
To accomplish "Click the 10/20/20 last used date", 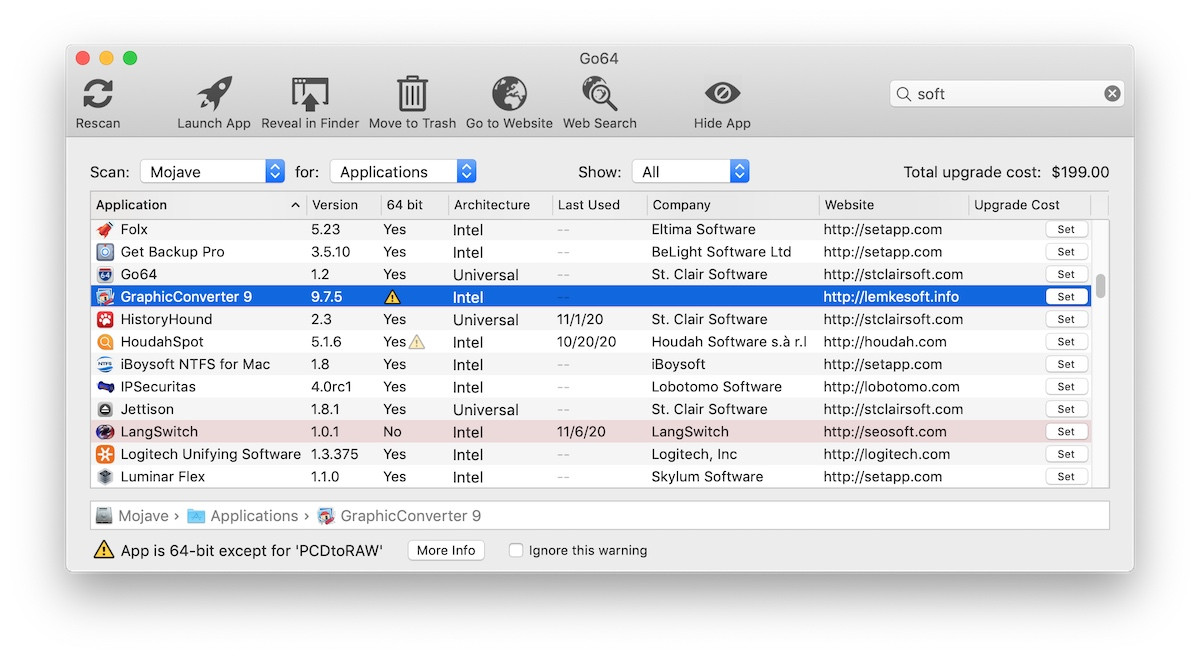I will point(587,342).
